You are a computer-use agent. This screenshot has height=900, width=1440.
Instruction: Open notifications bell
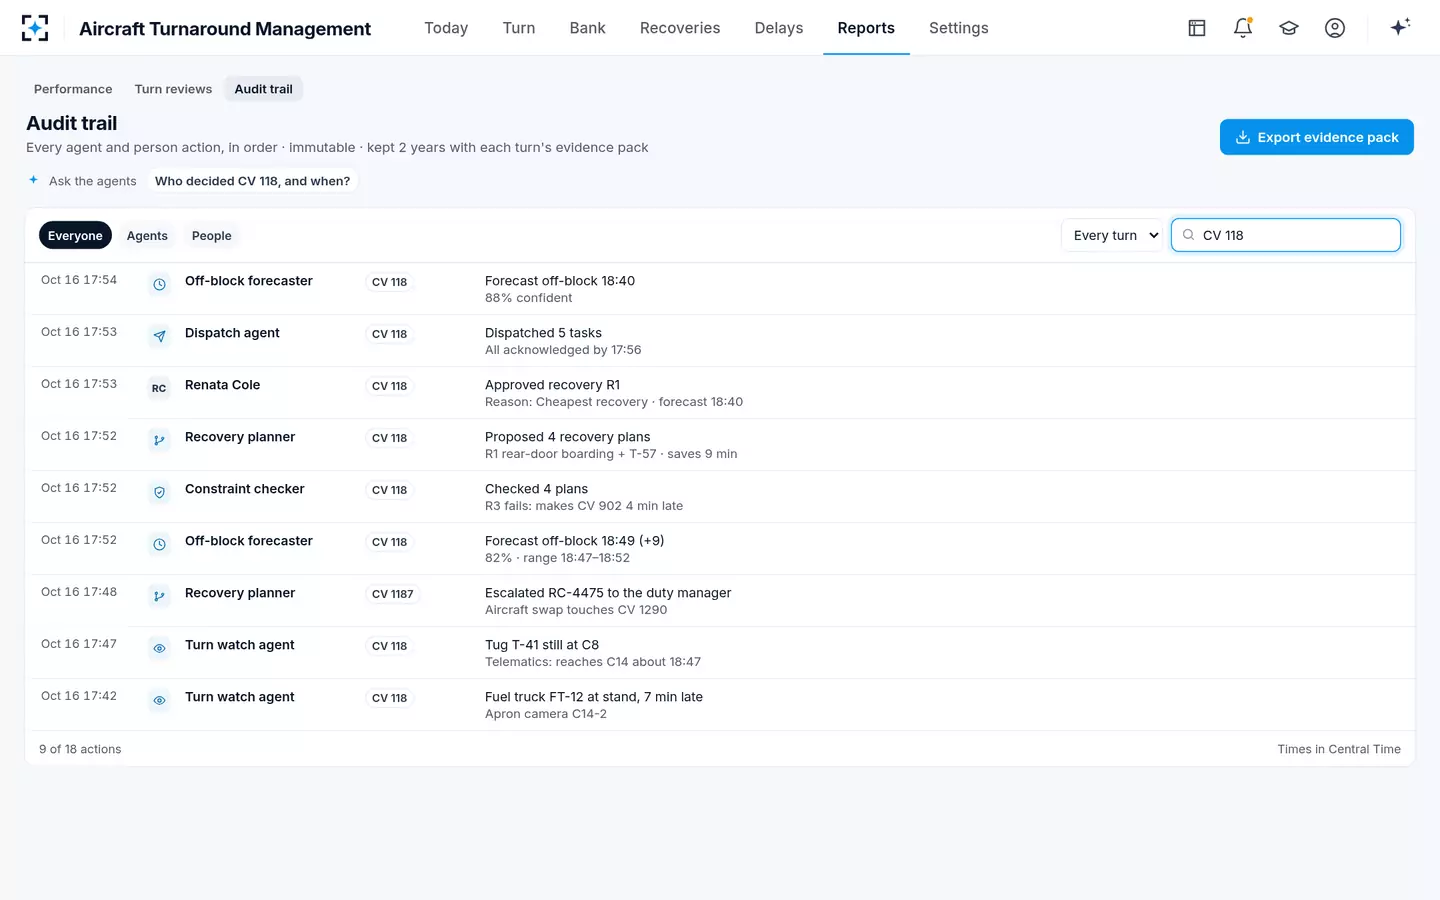[x=1243, y=28]
